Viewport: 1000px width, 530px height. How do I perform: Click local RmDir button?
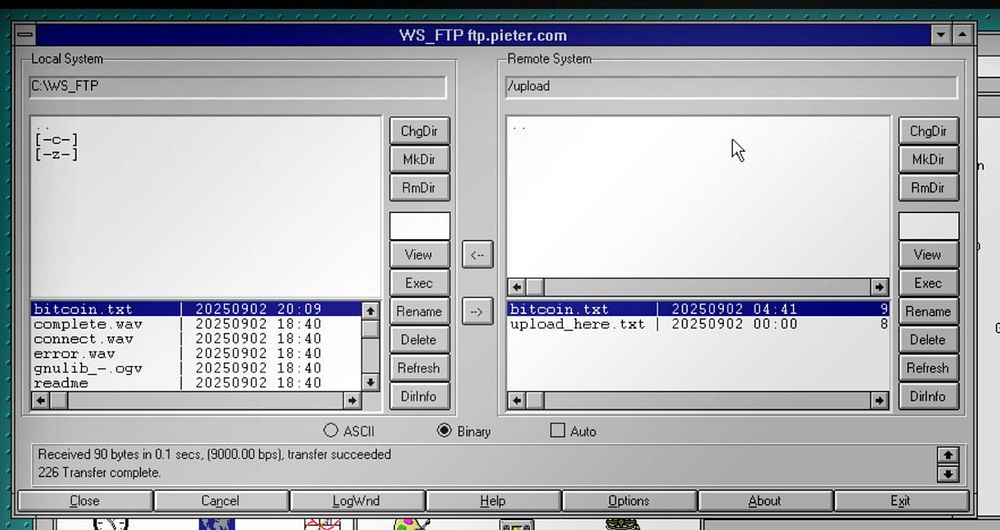pyautogui.click(x=419, y=188)
